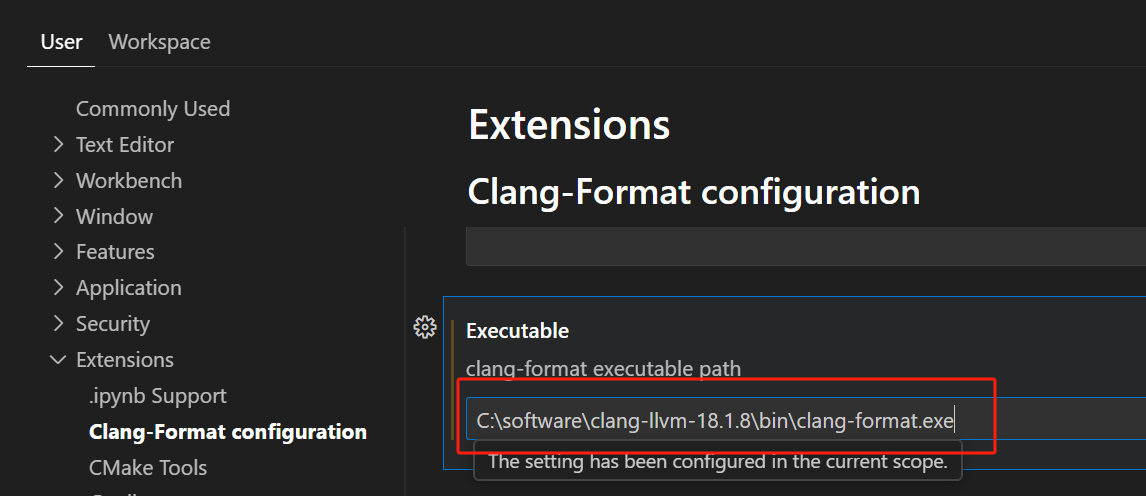Viewport: 1146px width, 496px height.
Task: Select Commonly Used in settings tree
Action: pos(153,109)
